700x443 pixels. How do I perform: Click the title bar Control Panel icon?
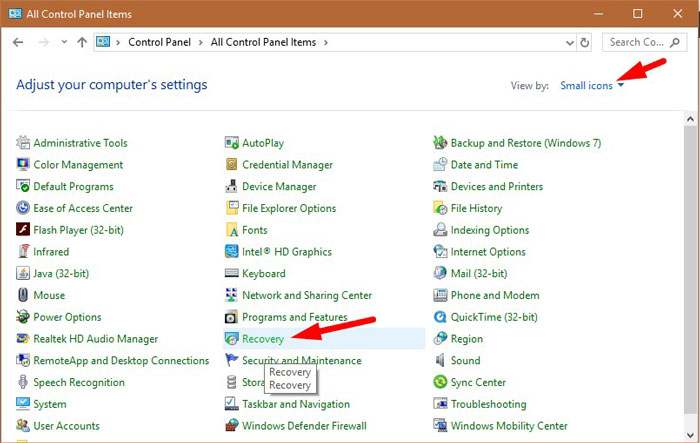[x=15, y=13]
